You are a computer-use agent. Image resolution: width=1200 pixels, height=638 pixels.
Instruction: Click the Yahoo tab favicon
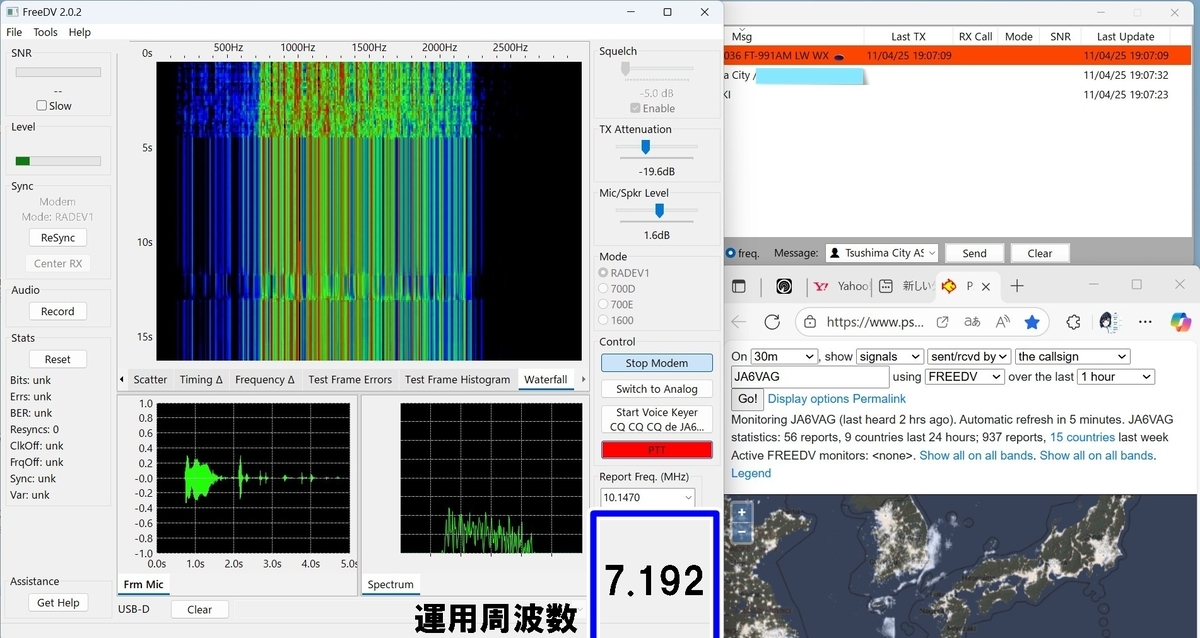point(823,286)
